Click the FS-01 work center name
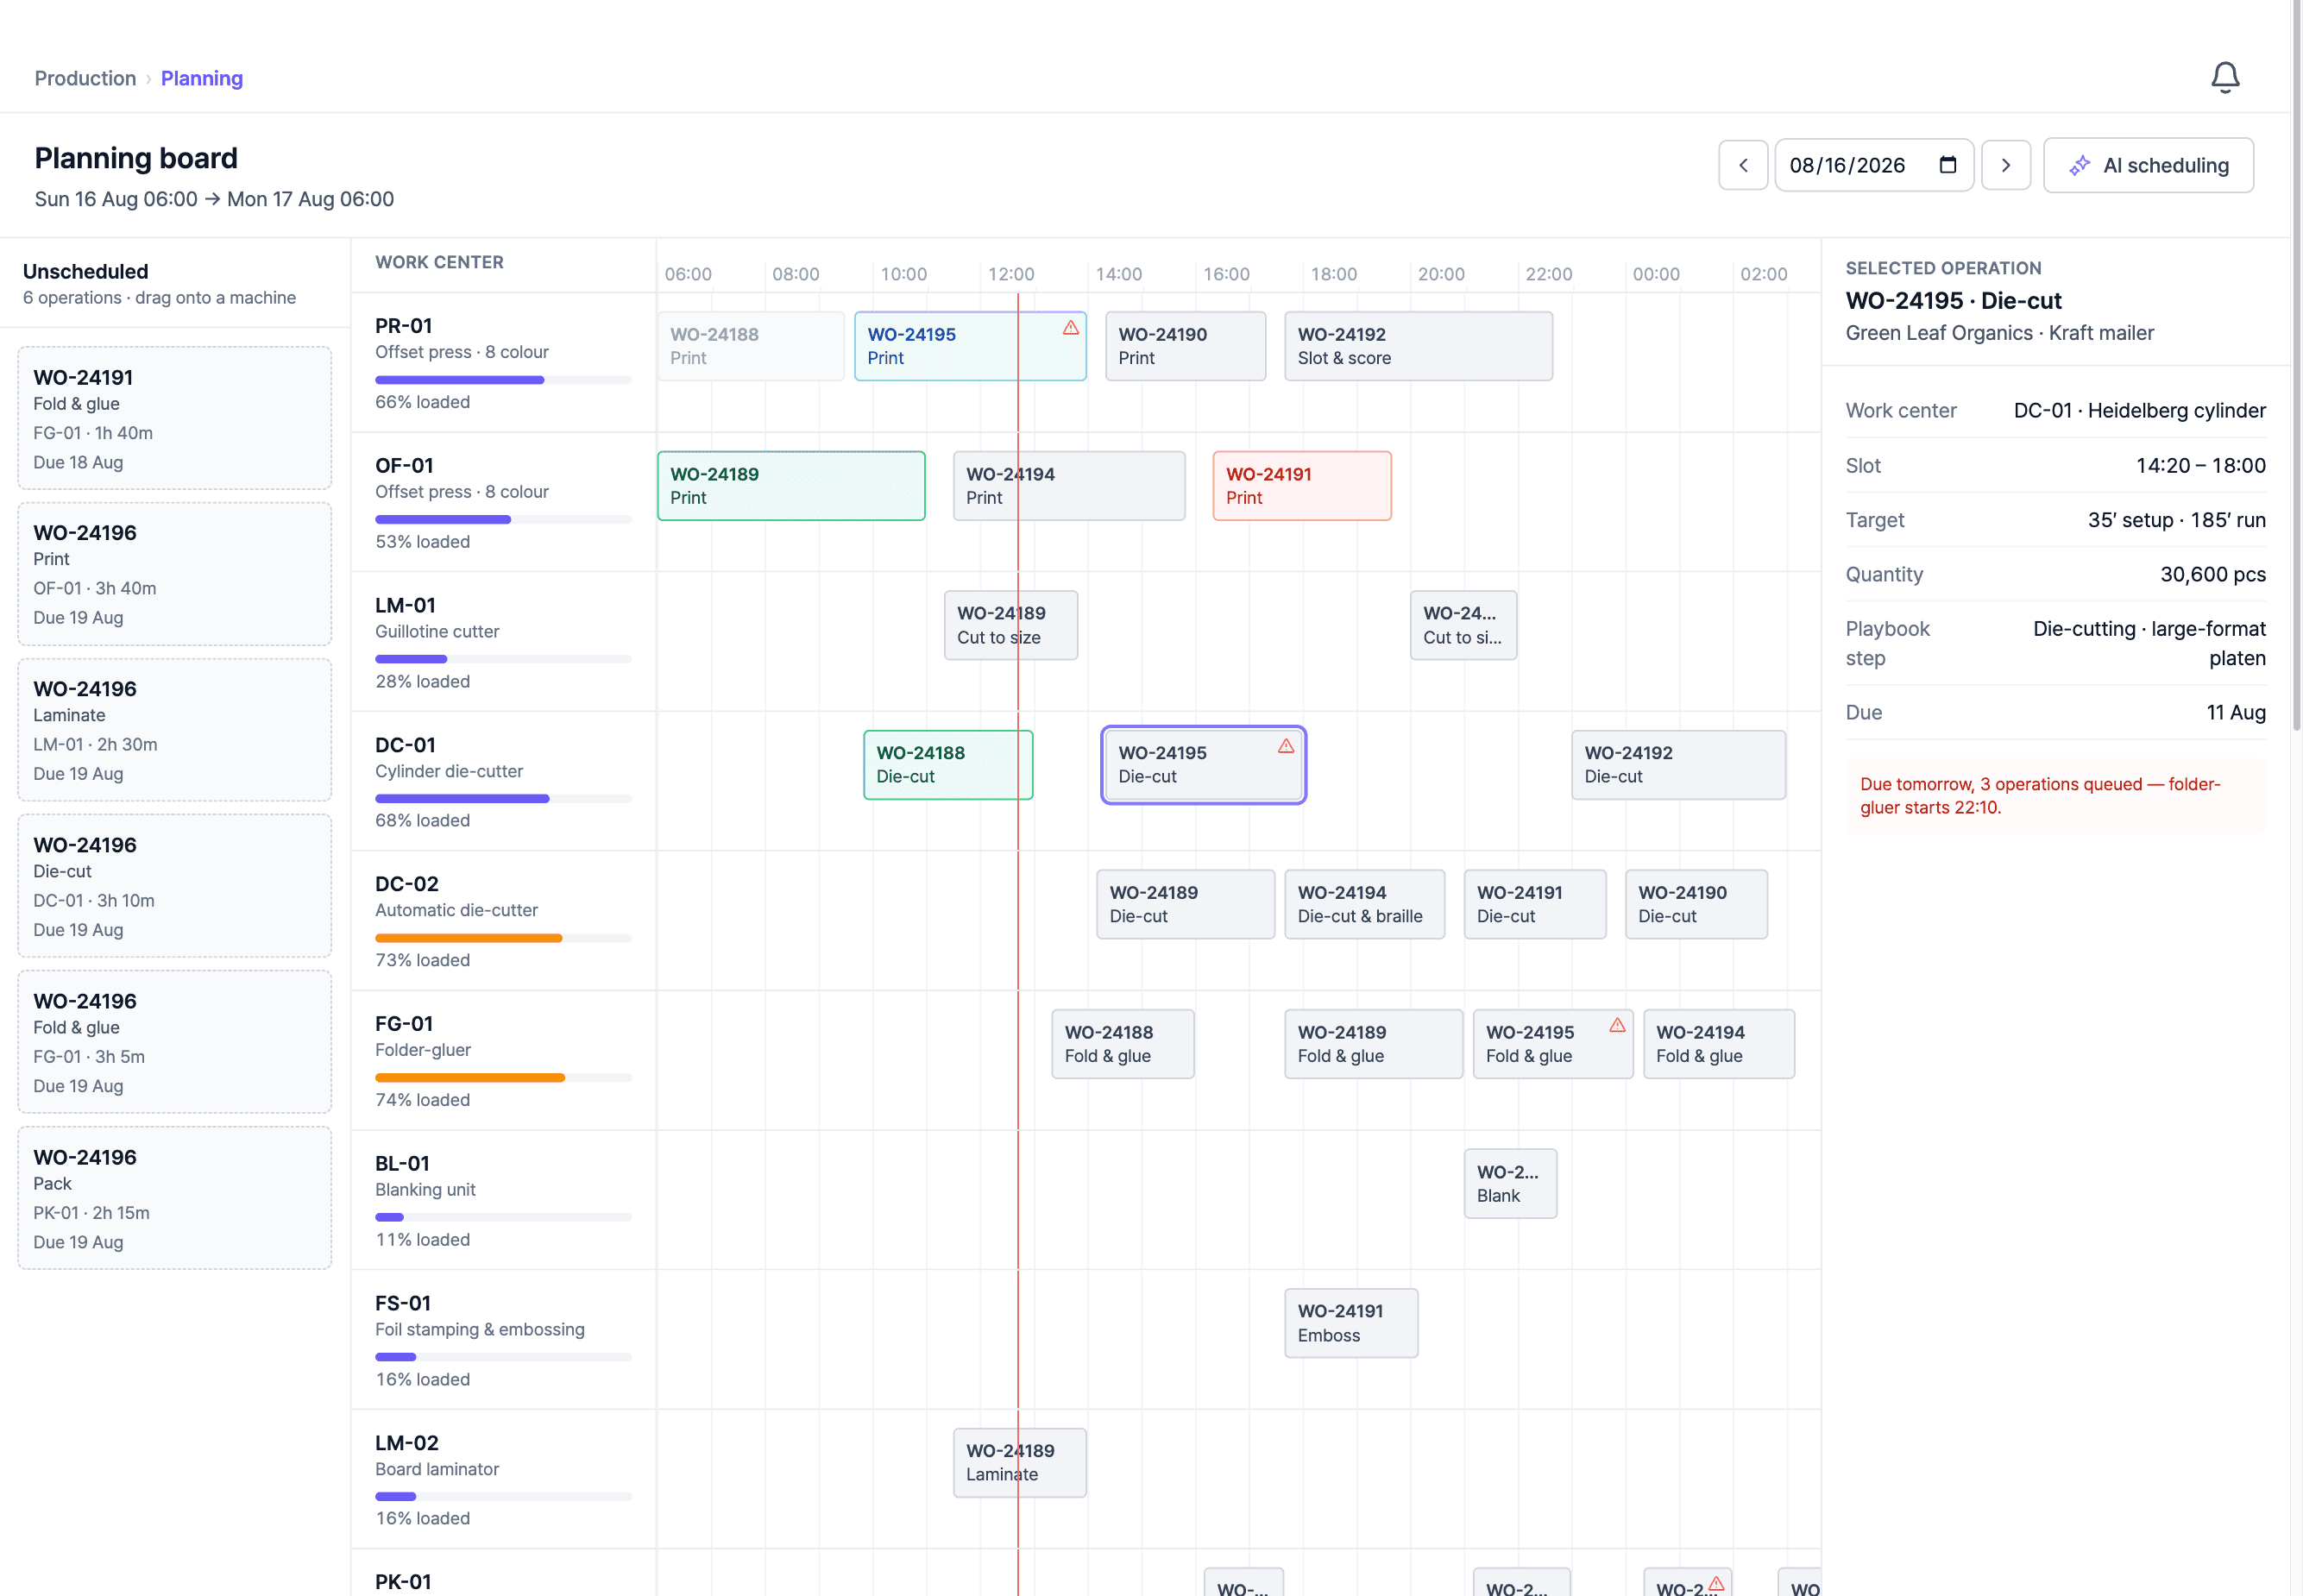 coord(403,1303)
